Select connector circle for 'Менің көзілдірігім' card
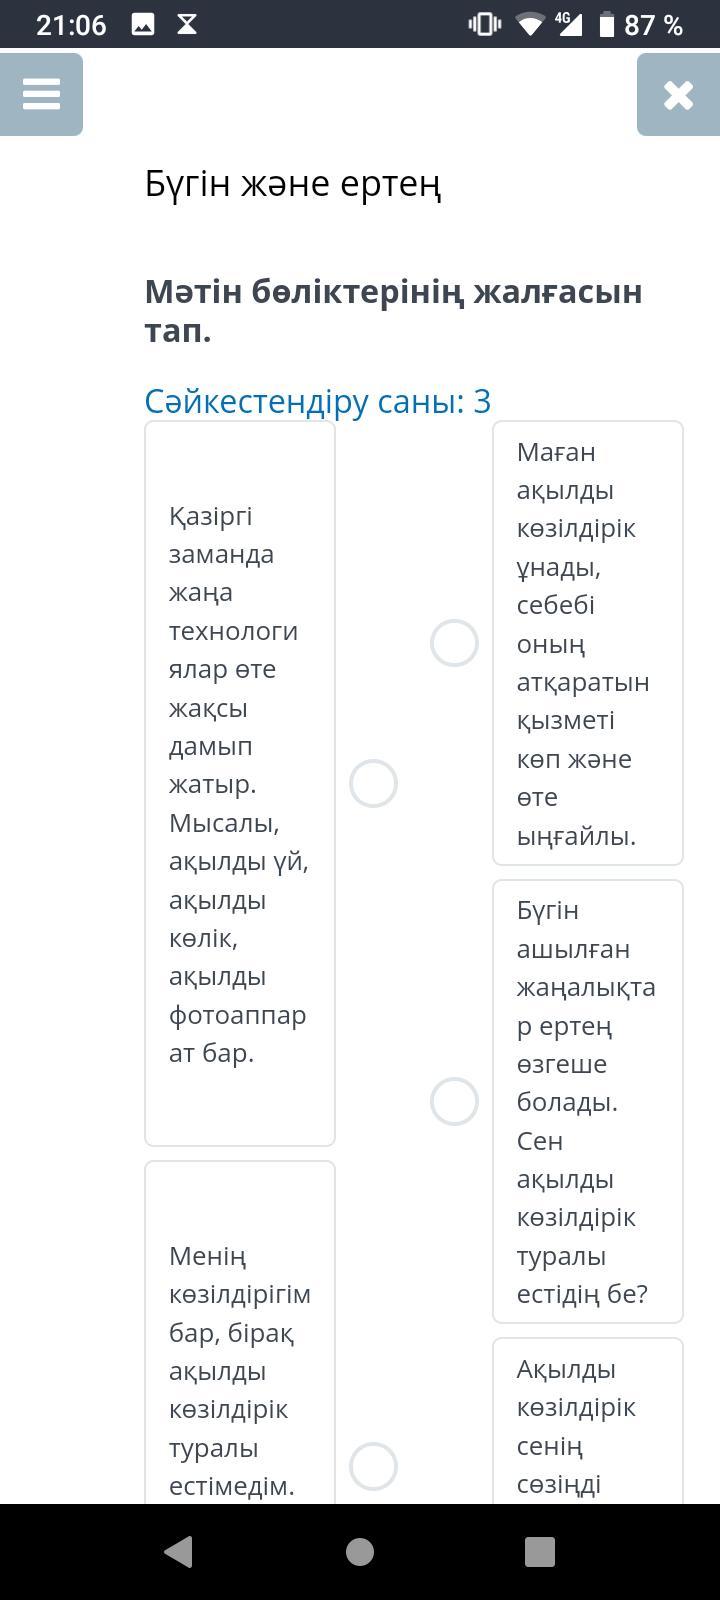The height and width of the screenshot is (1600, 720). tap(373, 1466)
